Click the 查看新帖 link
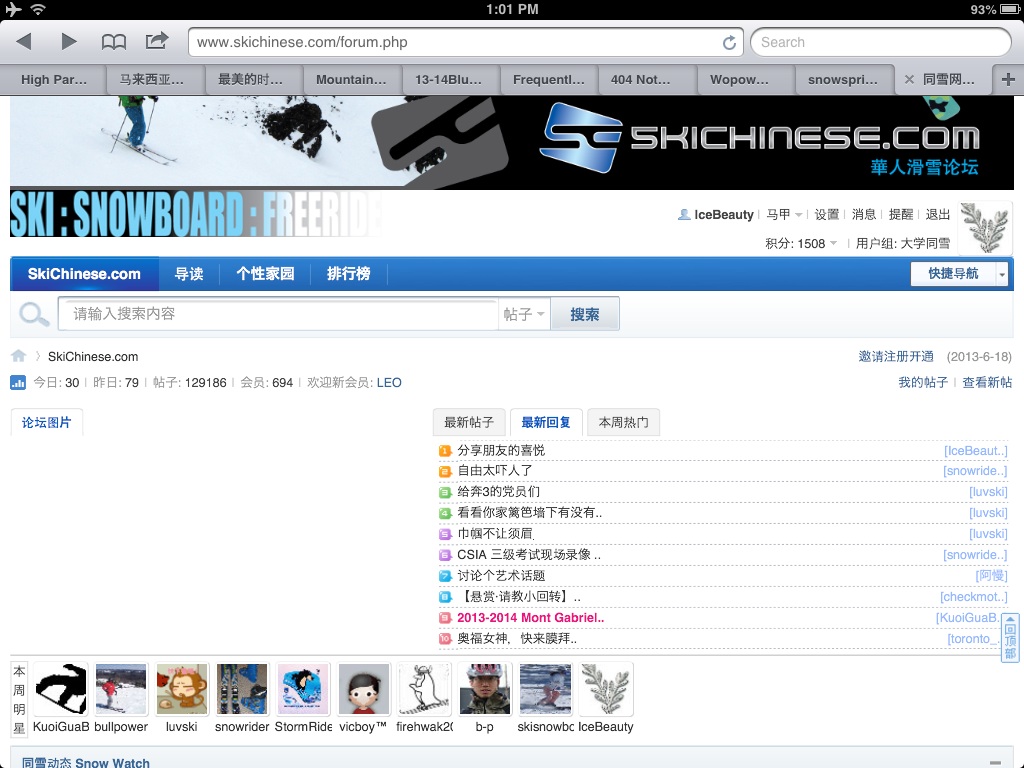 pos(987,383)
